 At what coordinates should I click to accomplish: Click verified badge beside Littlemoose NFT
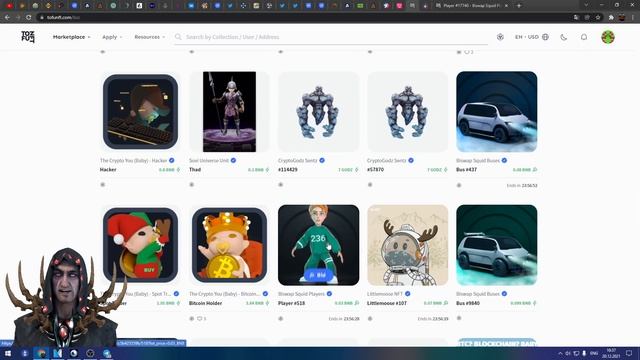(407, 294)
